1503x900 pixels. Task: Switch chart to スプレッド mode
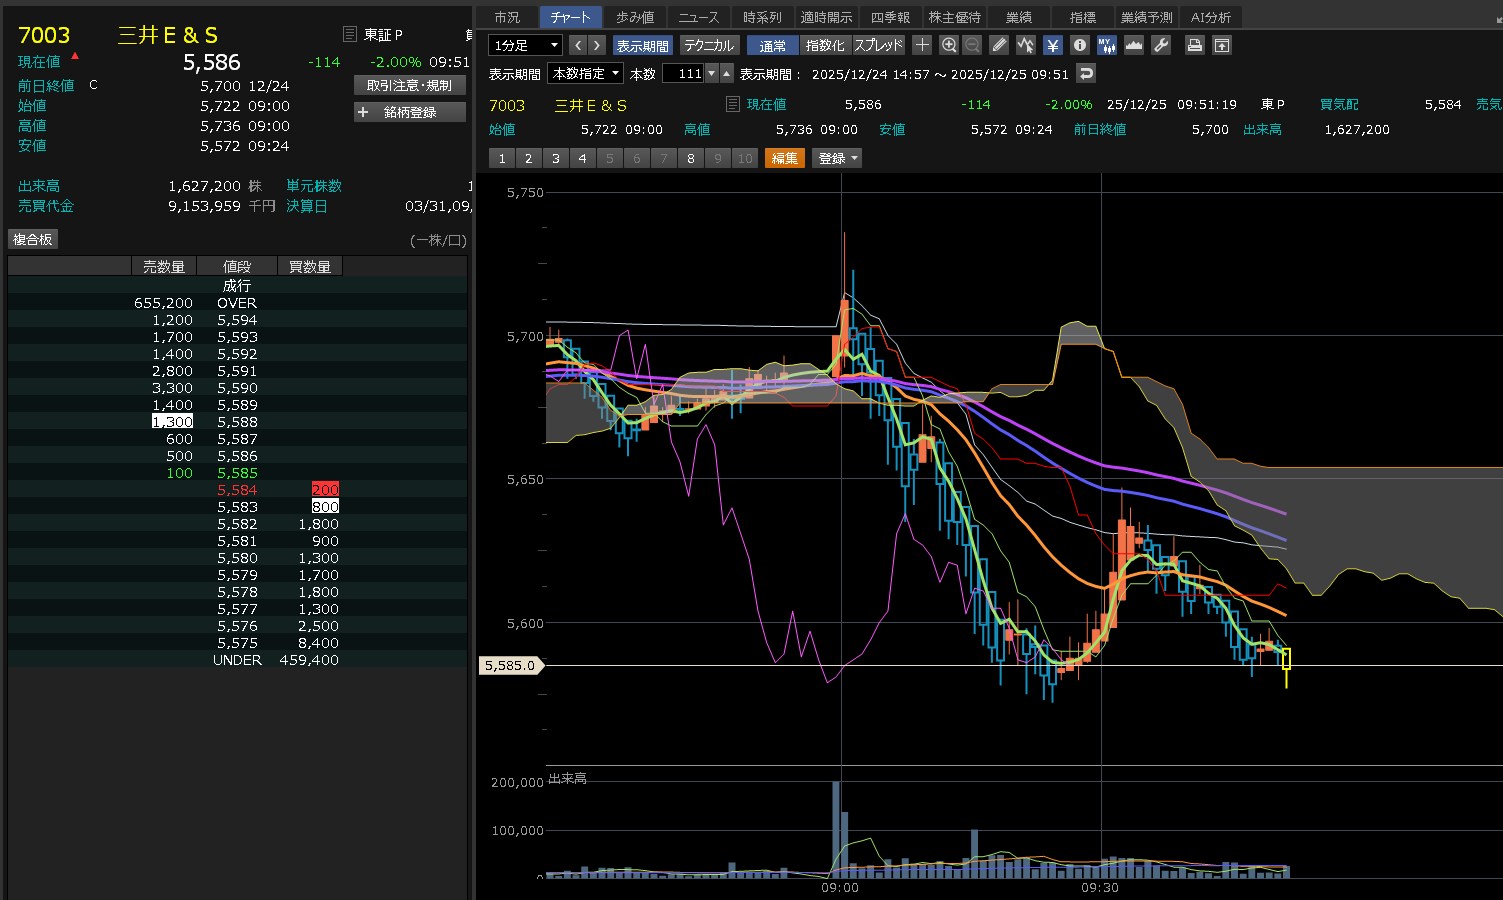pos(878,45)
